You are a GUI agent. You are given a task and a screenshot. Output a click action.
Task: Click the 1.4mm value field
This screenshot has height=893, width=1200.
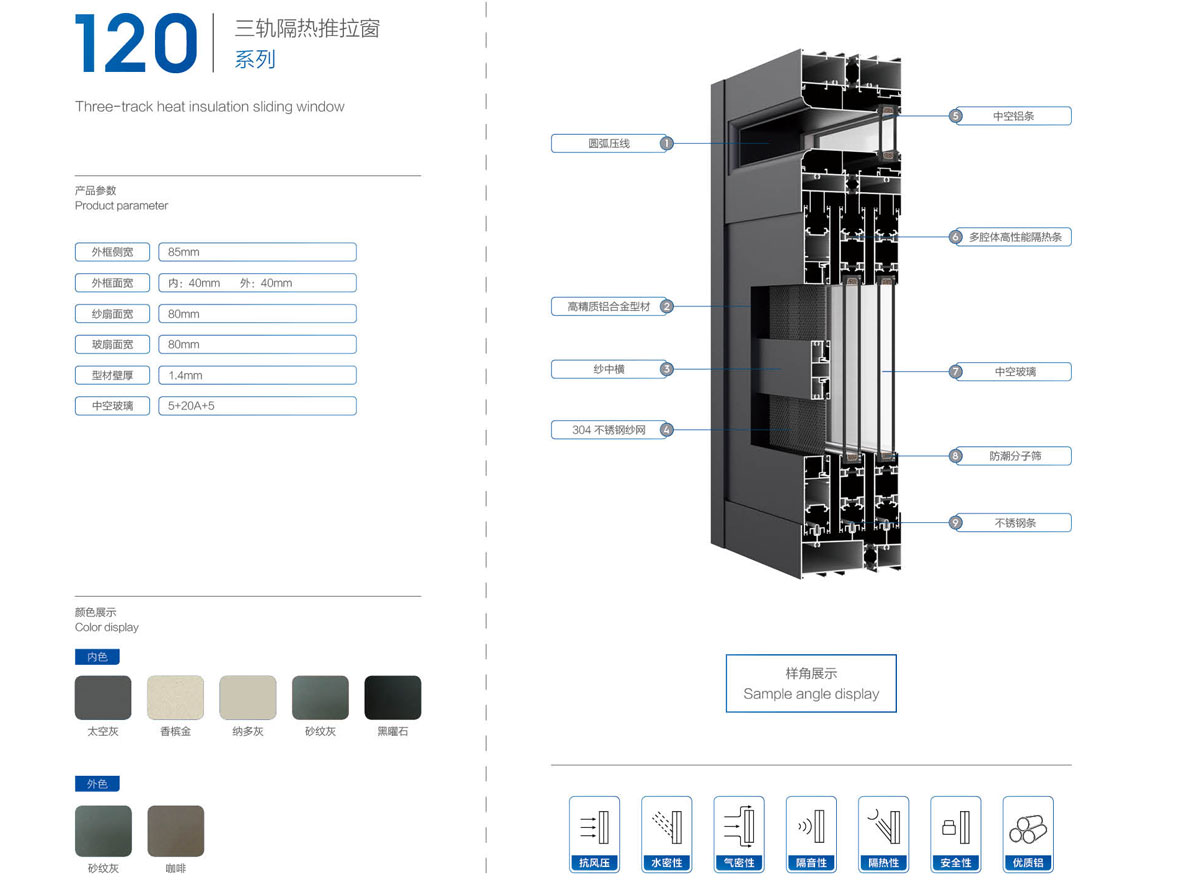(257, 375)
